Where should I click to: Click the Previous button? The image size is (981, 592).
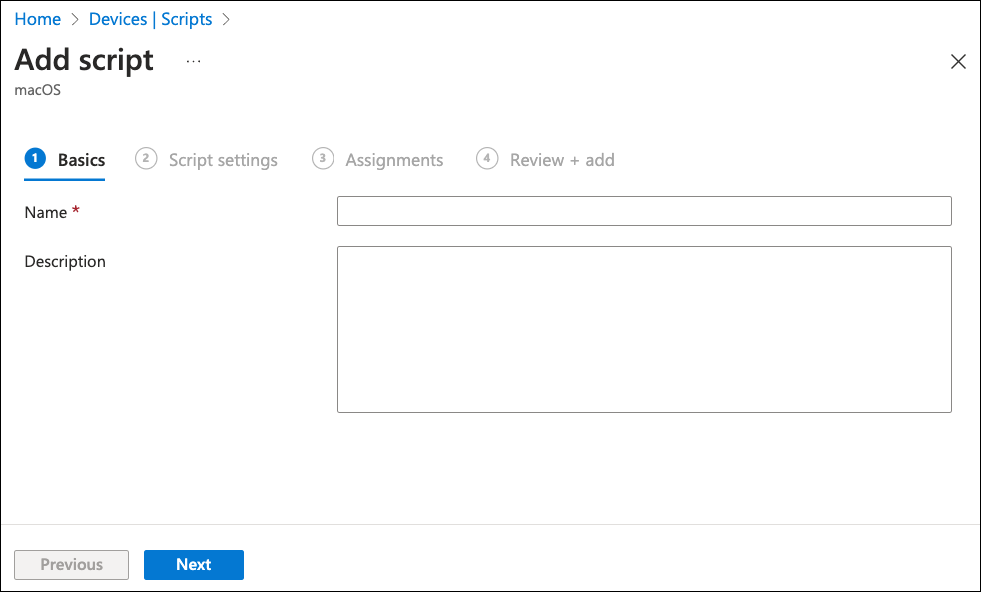coord(71,565)
